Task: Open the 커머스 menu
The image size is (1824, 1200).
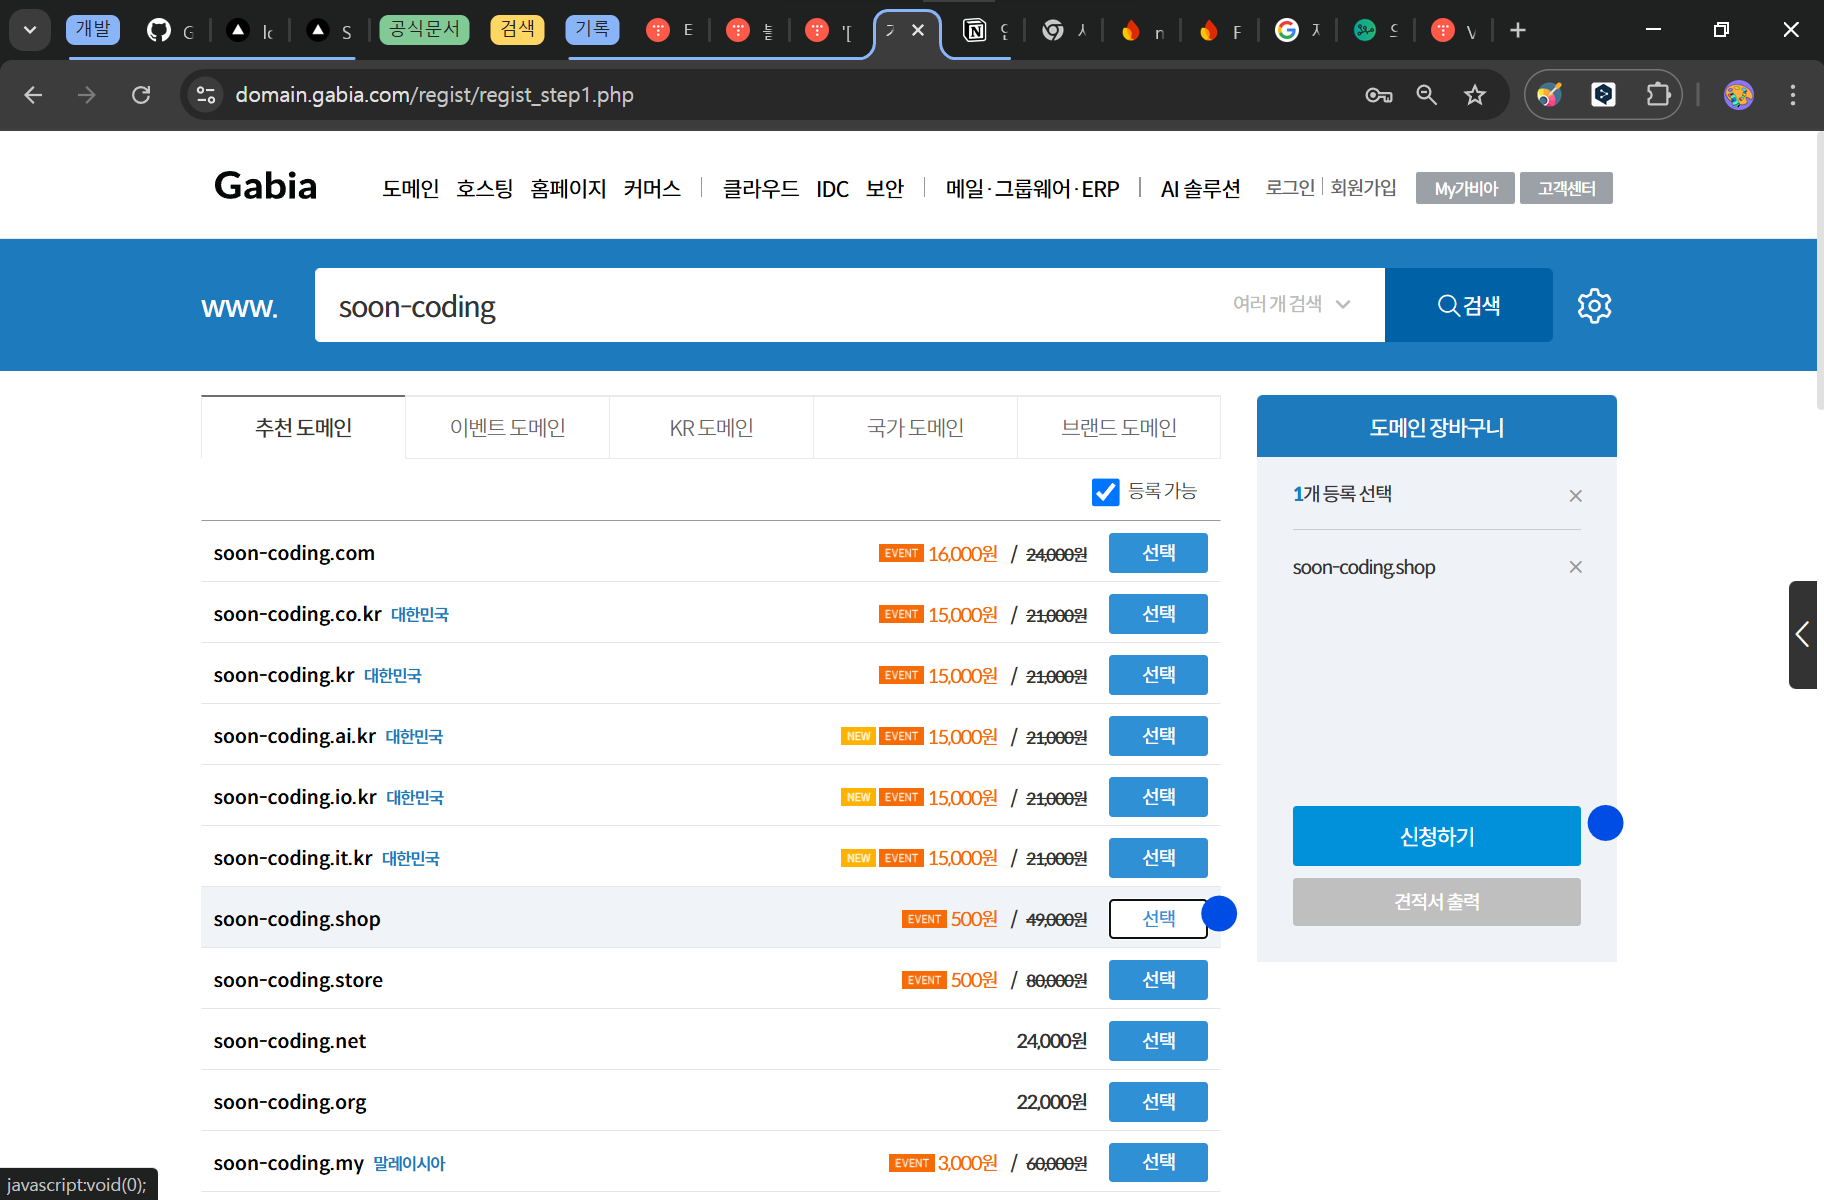Action: [x=651, y=188]
